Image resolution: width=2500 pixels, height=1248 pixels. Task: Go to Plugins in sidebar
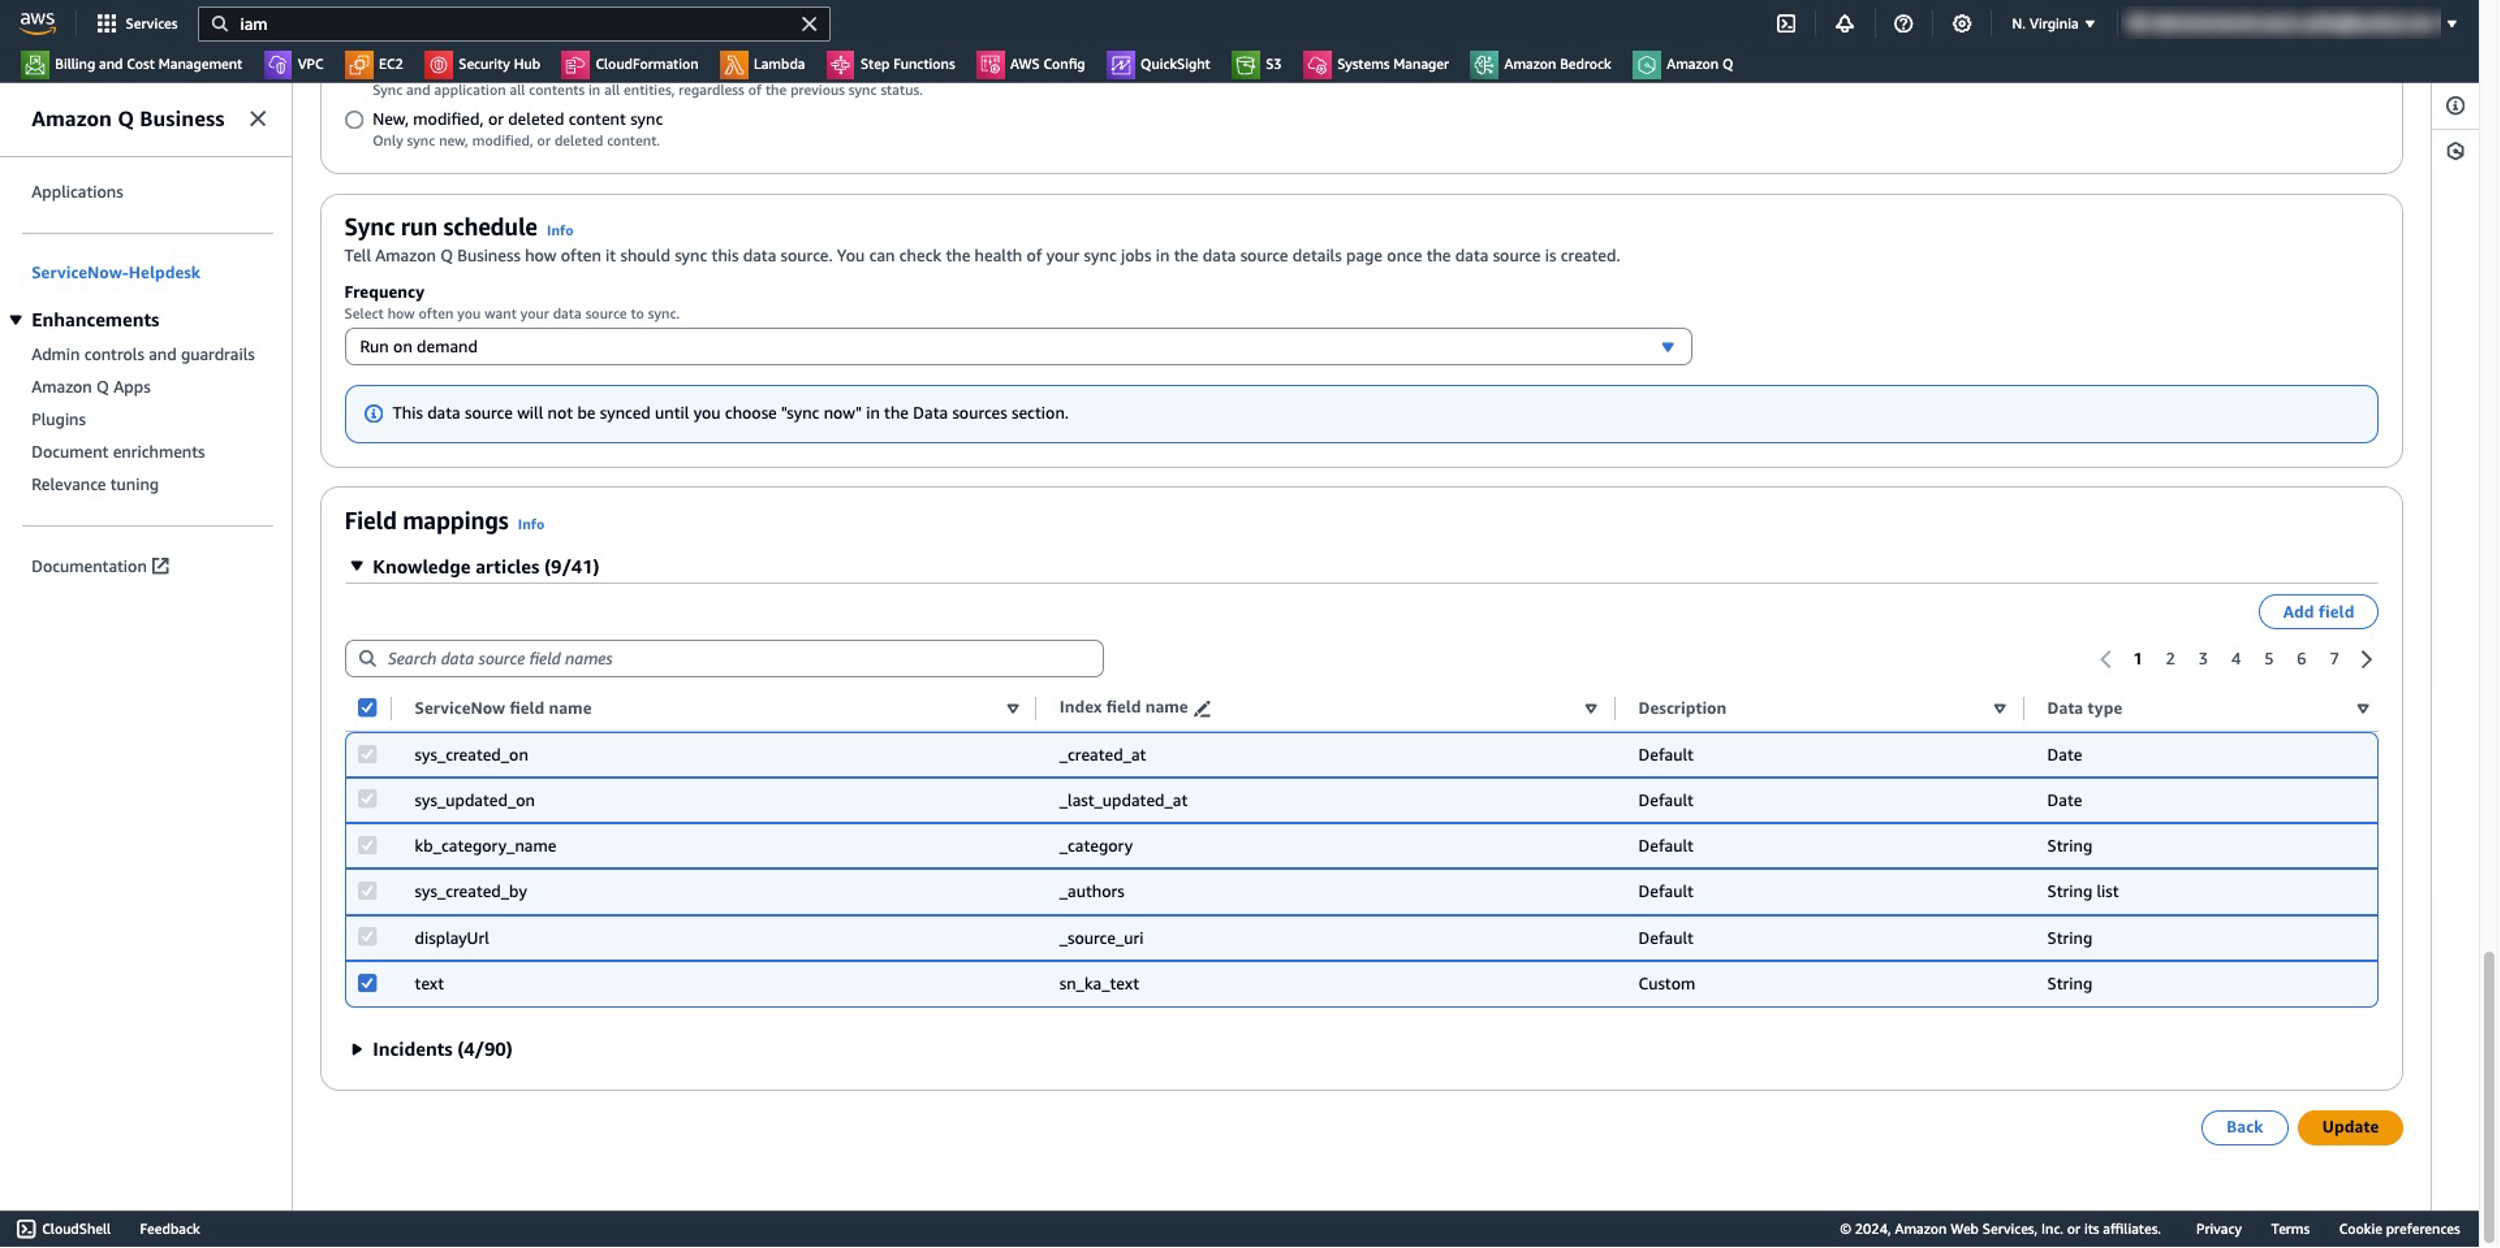(58, 419)
